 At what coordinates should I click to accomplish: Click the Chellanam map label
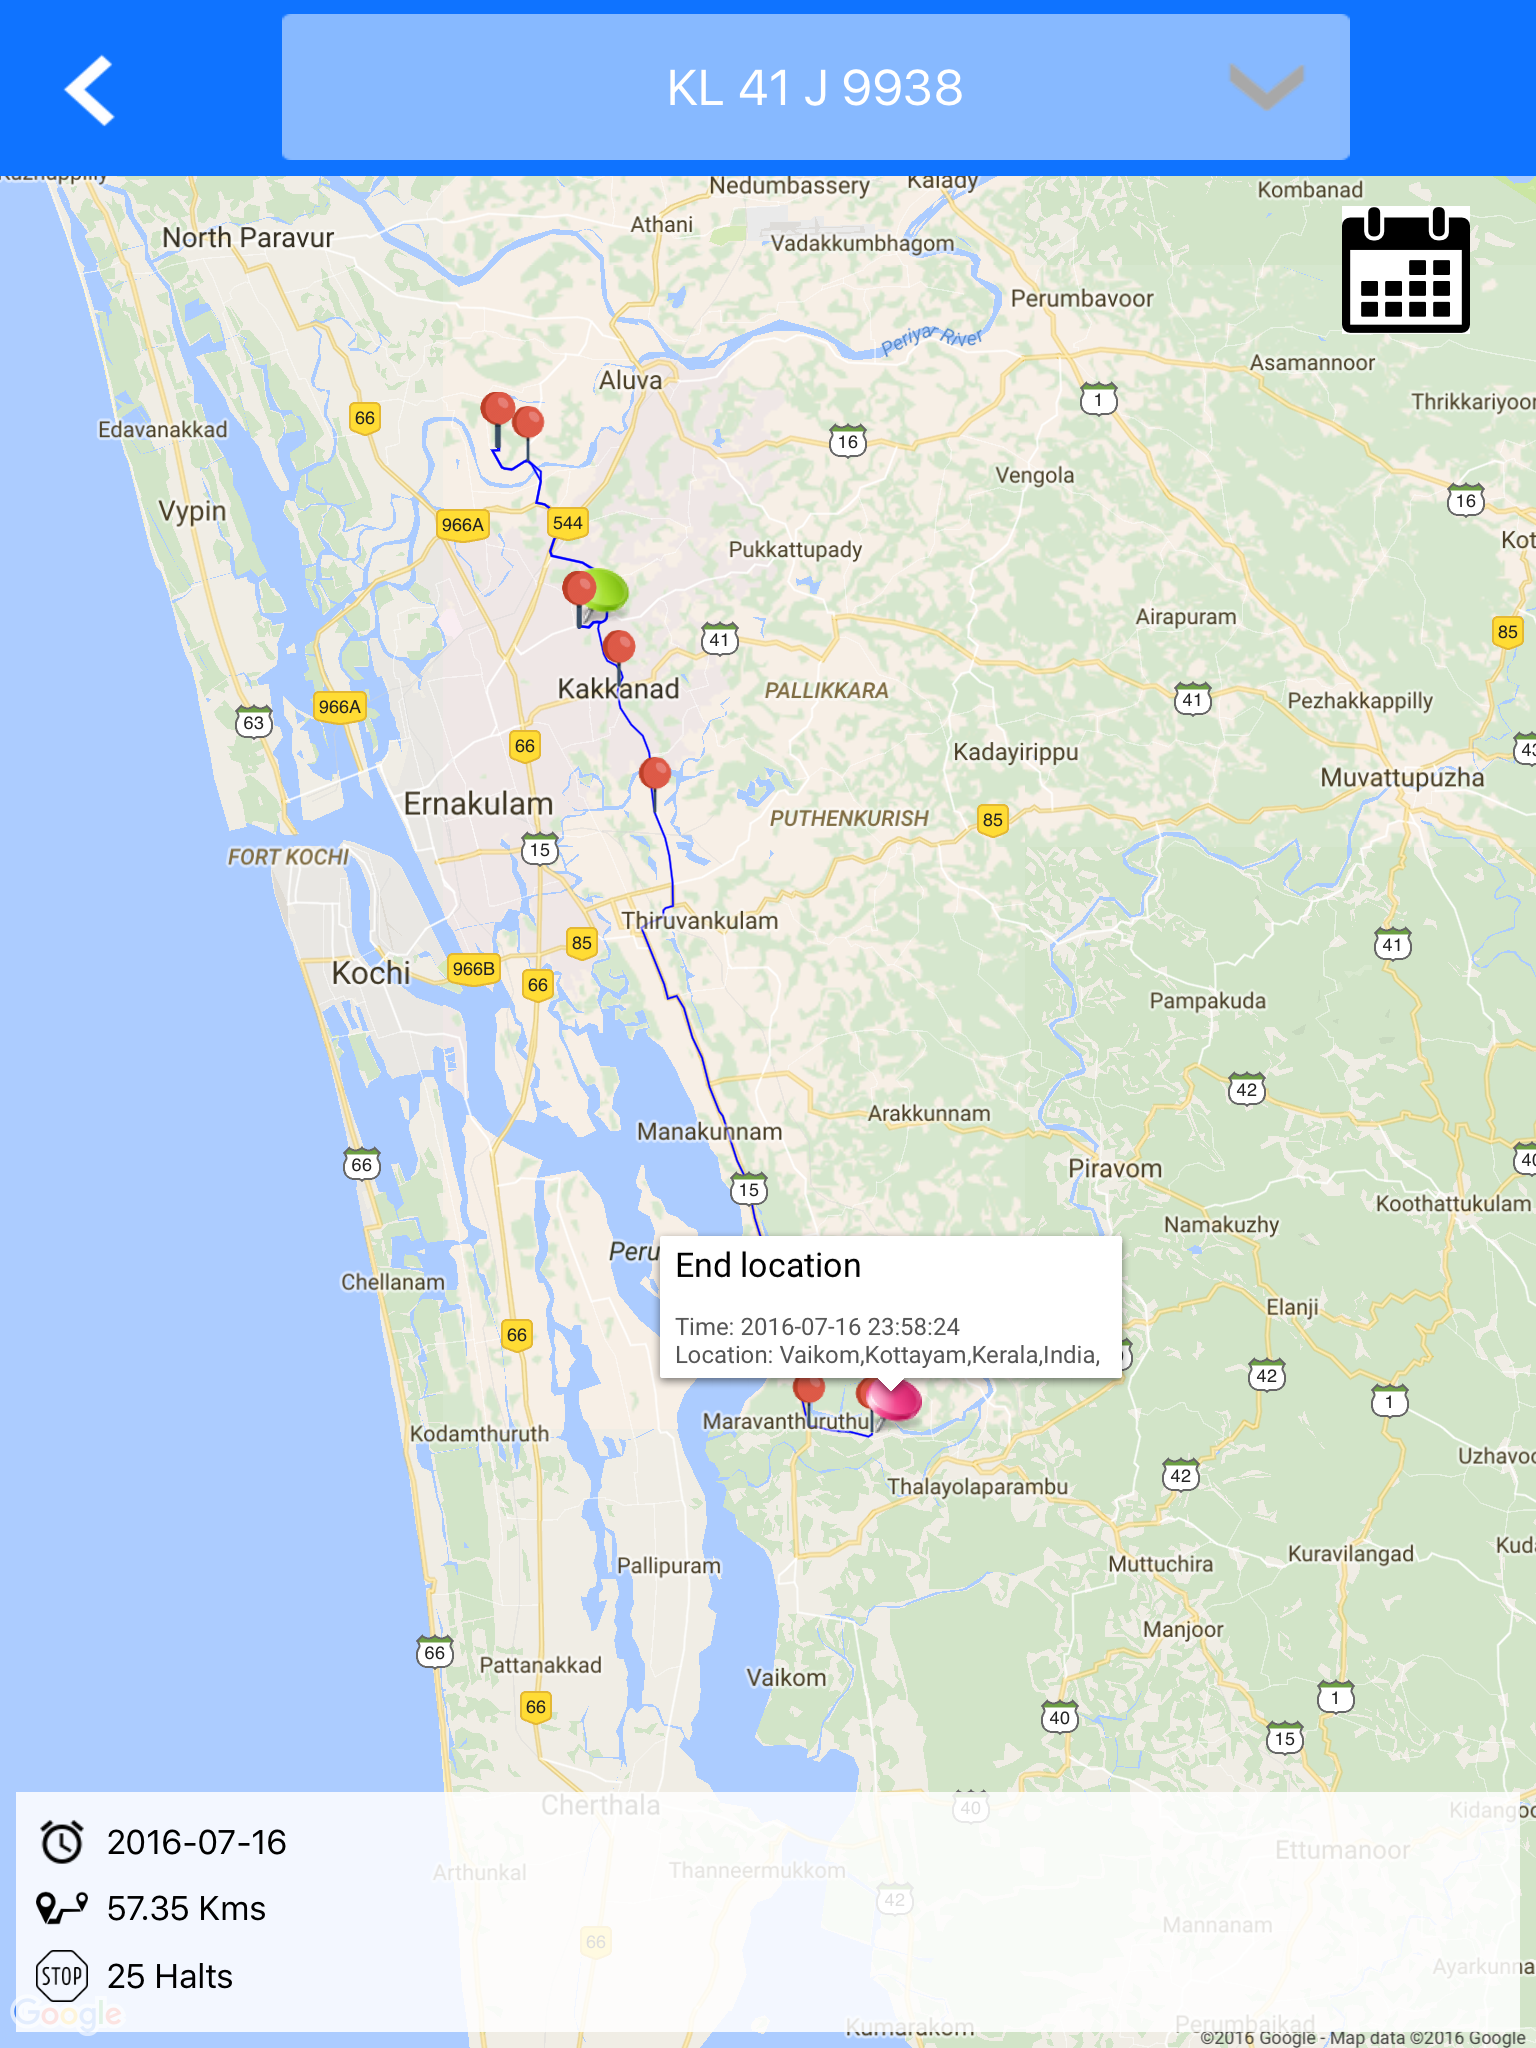(393, 1282)
